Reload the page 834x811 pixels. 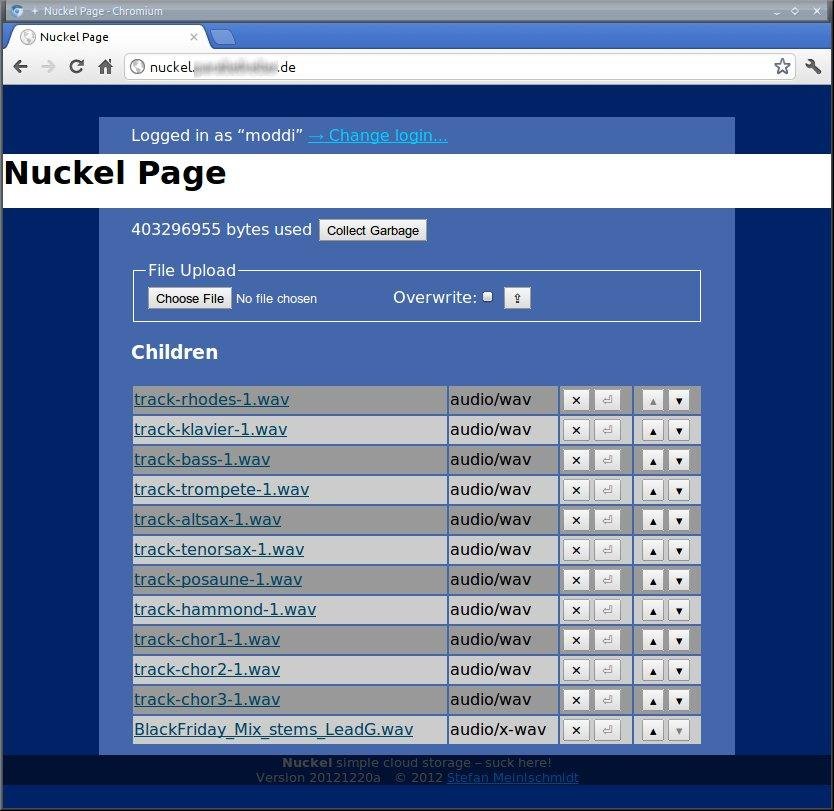point(76,66)
